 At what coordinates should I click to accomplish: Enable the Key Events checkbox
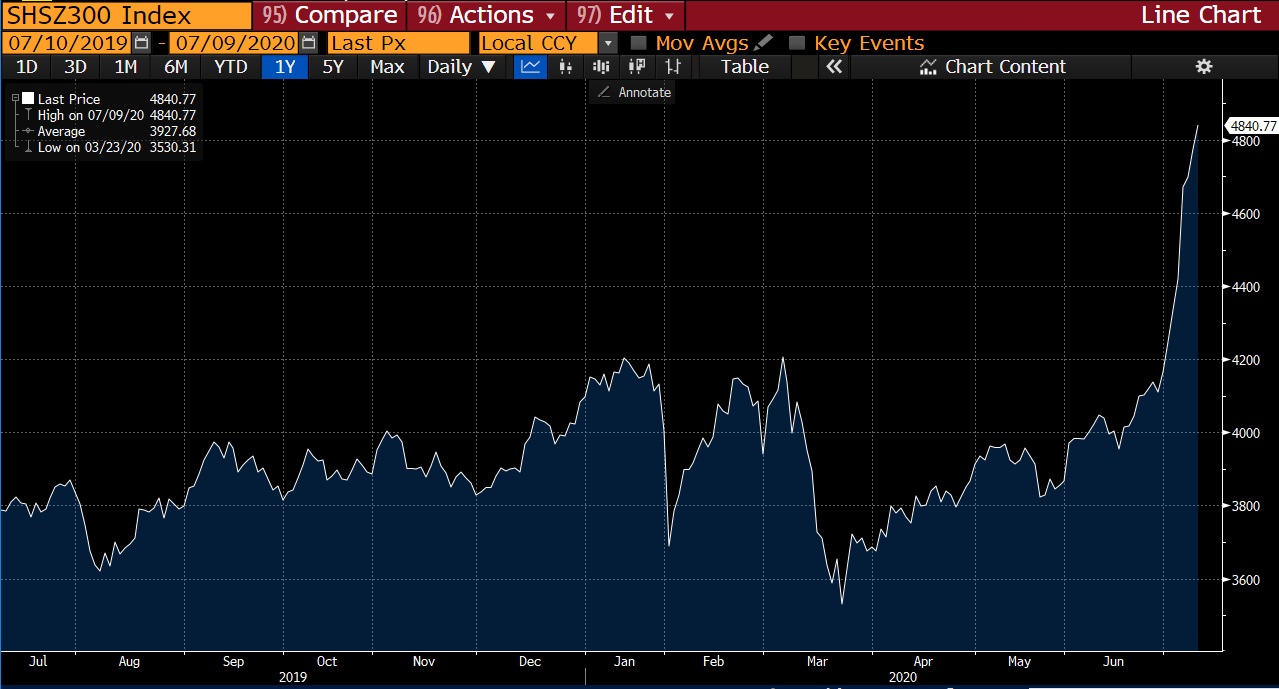tap(796, 43)
